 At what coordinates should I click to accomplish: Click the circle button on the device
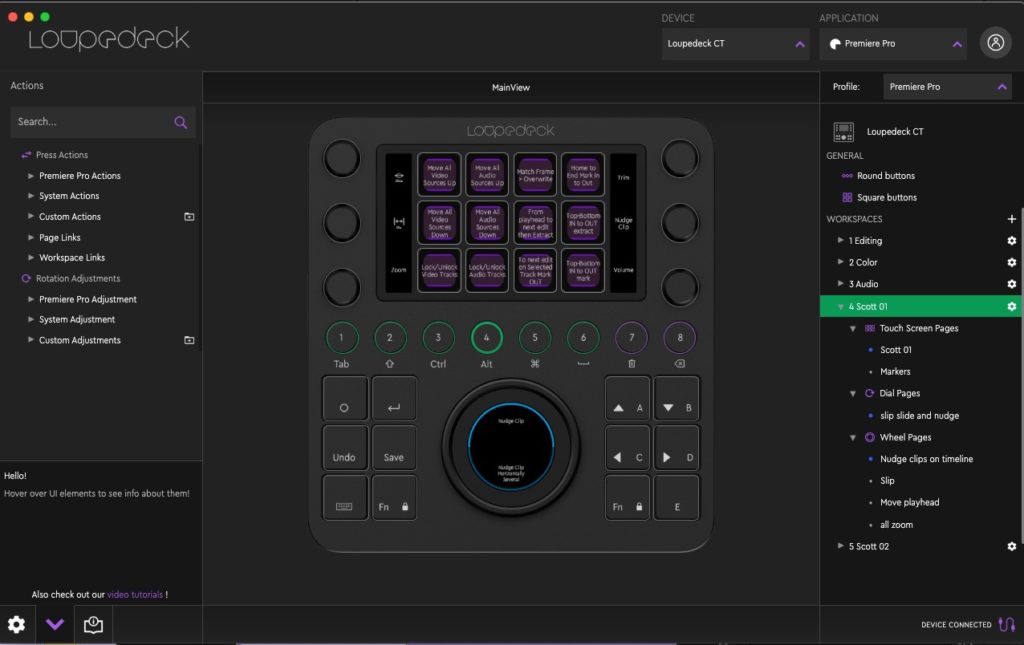pyautogui.click(x=344, y=399)
